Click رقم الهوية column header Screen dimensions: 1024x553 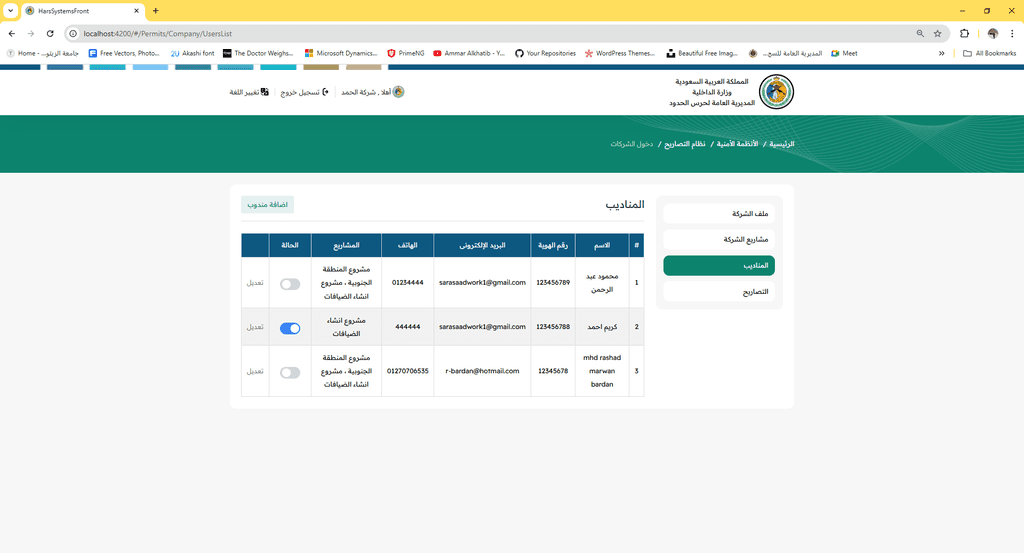[553, 245]
